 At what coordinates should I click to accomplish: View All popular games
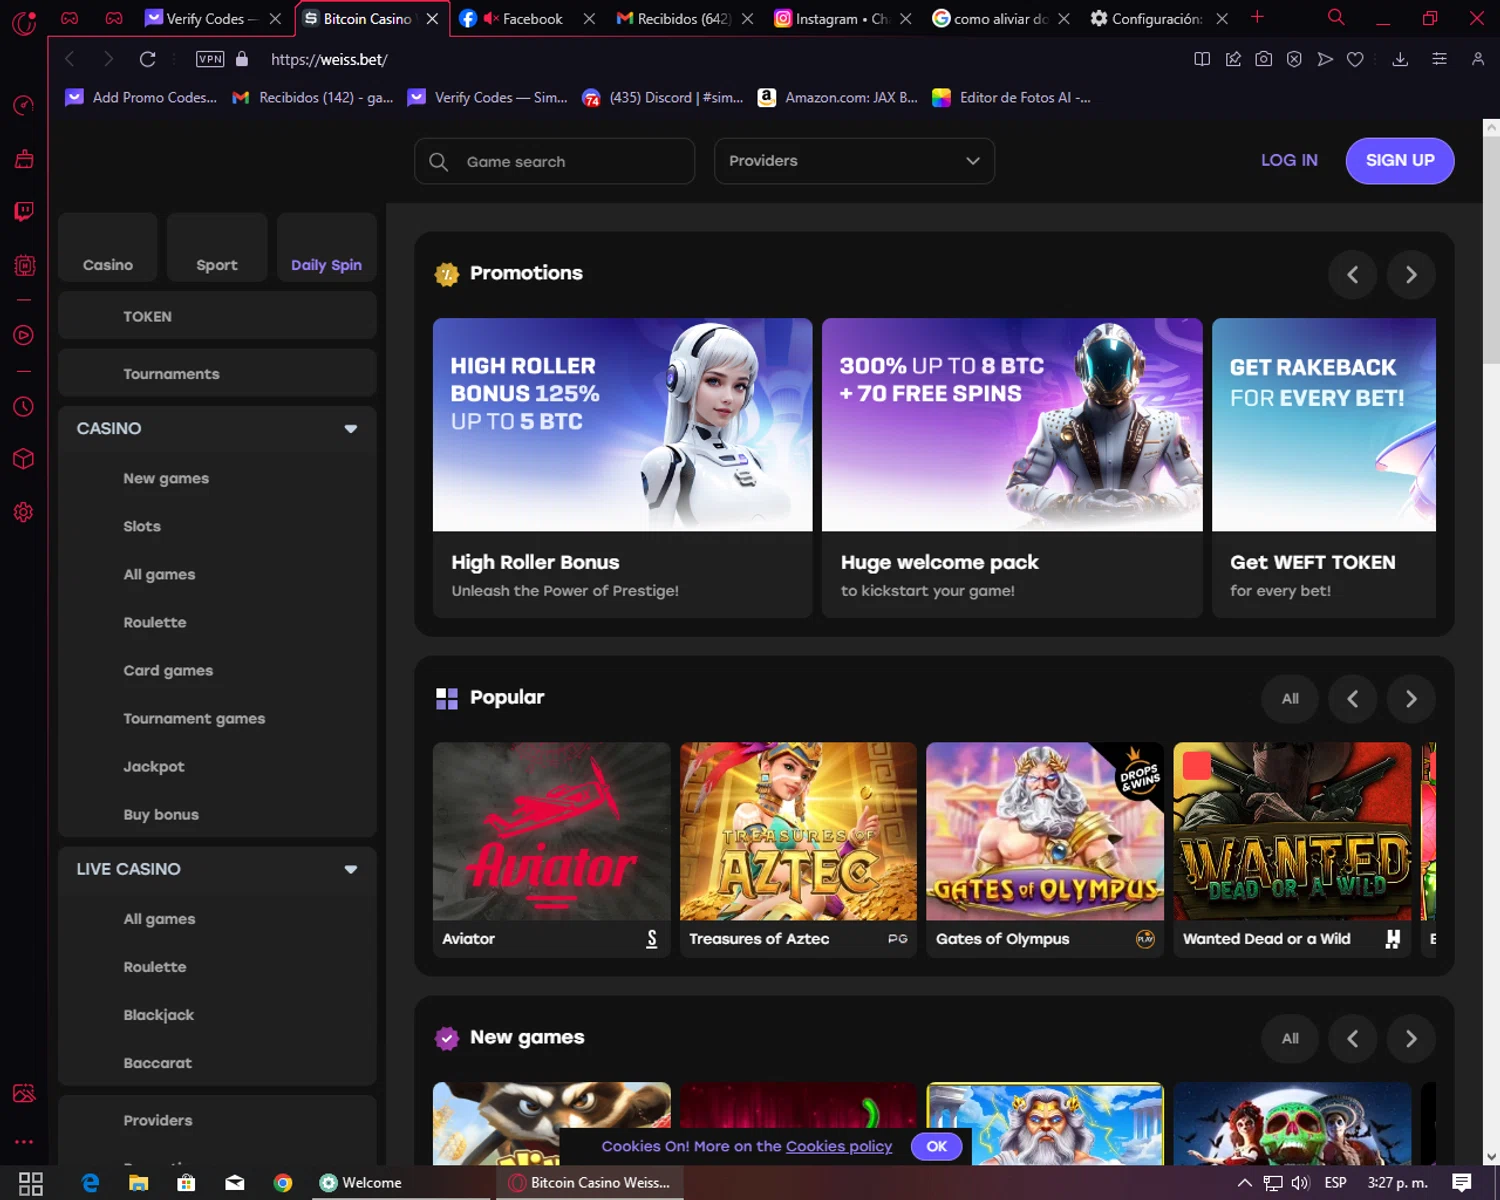(x=1290, y=698)
